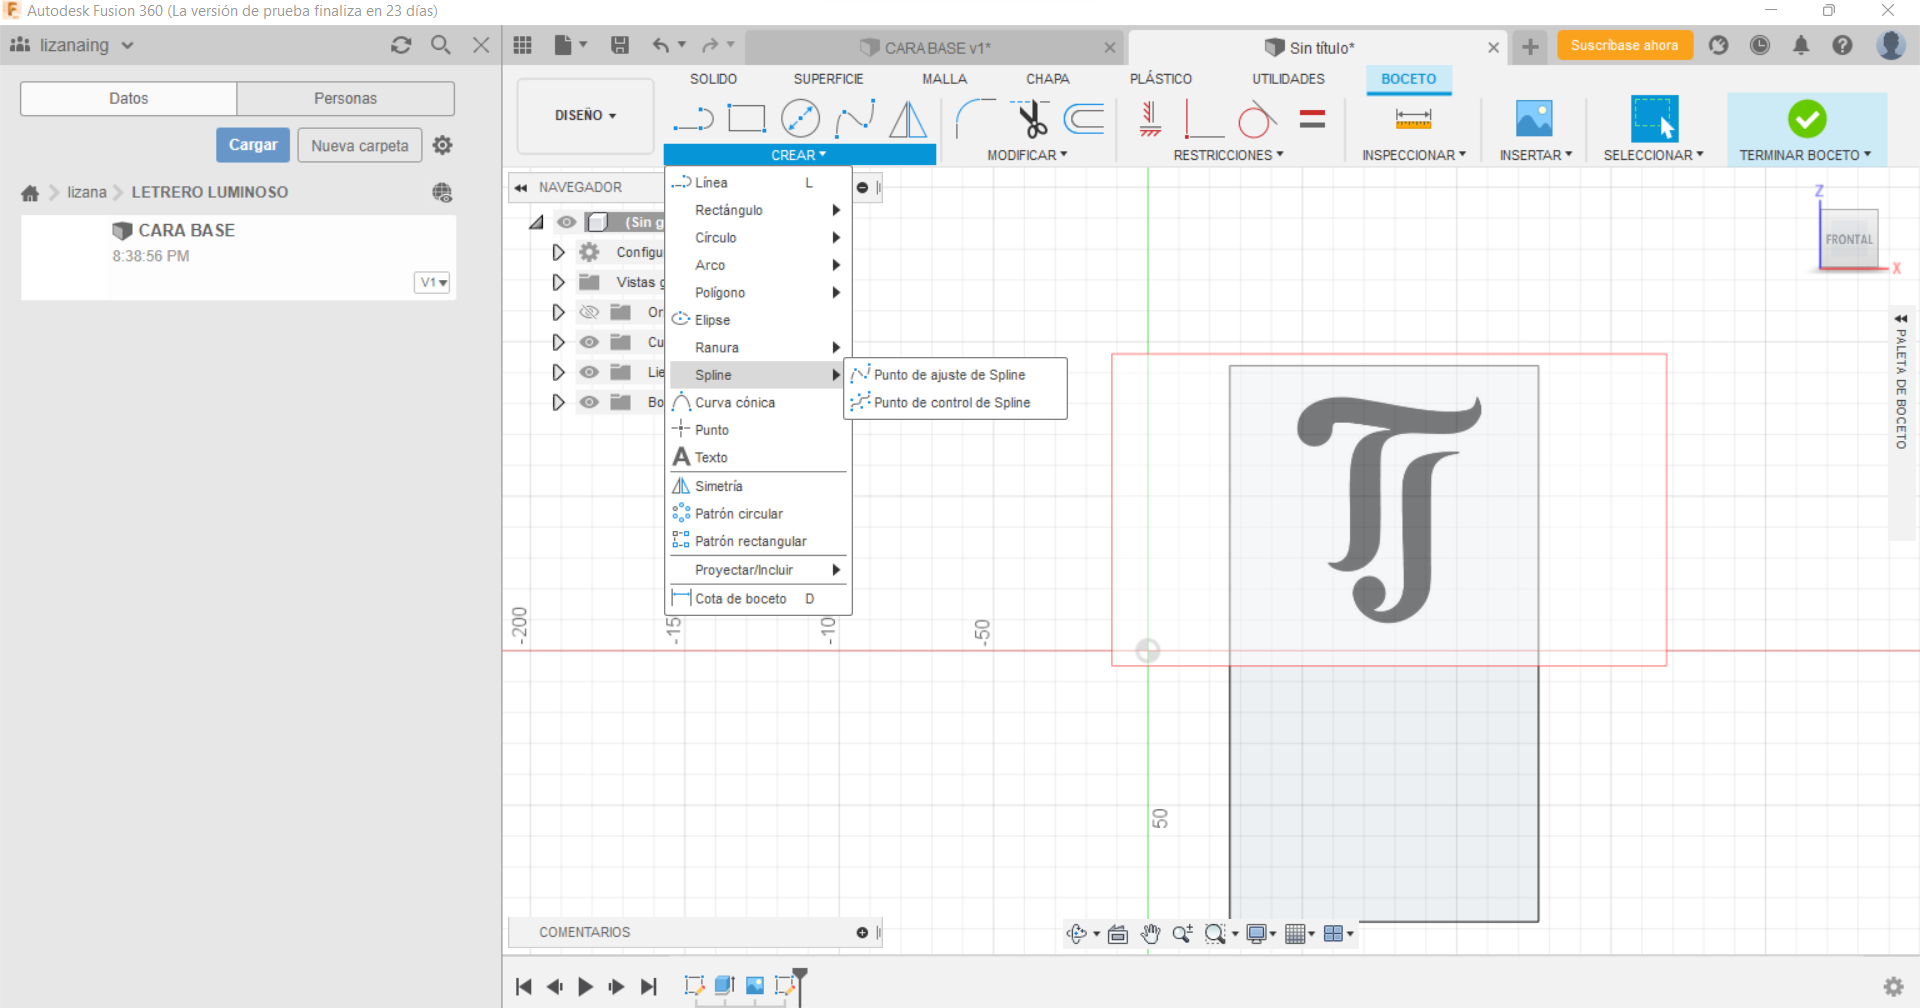Click the Horizontal/Vertical constraint icon
Image resolution: width=1920 pixels, height=1008 pixels.
pyautogui.click(x=1150, y=119)
